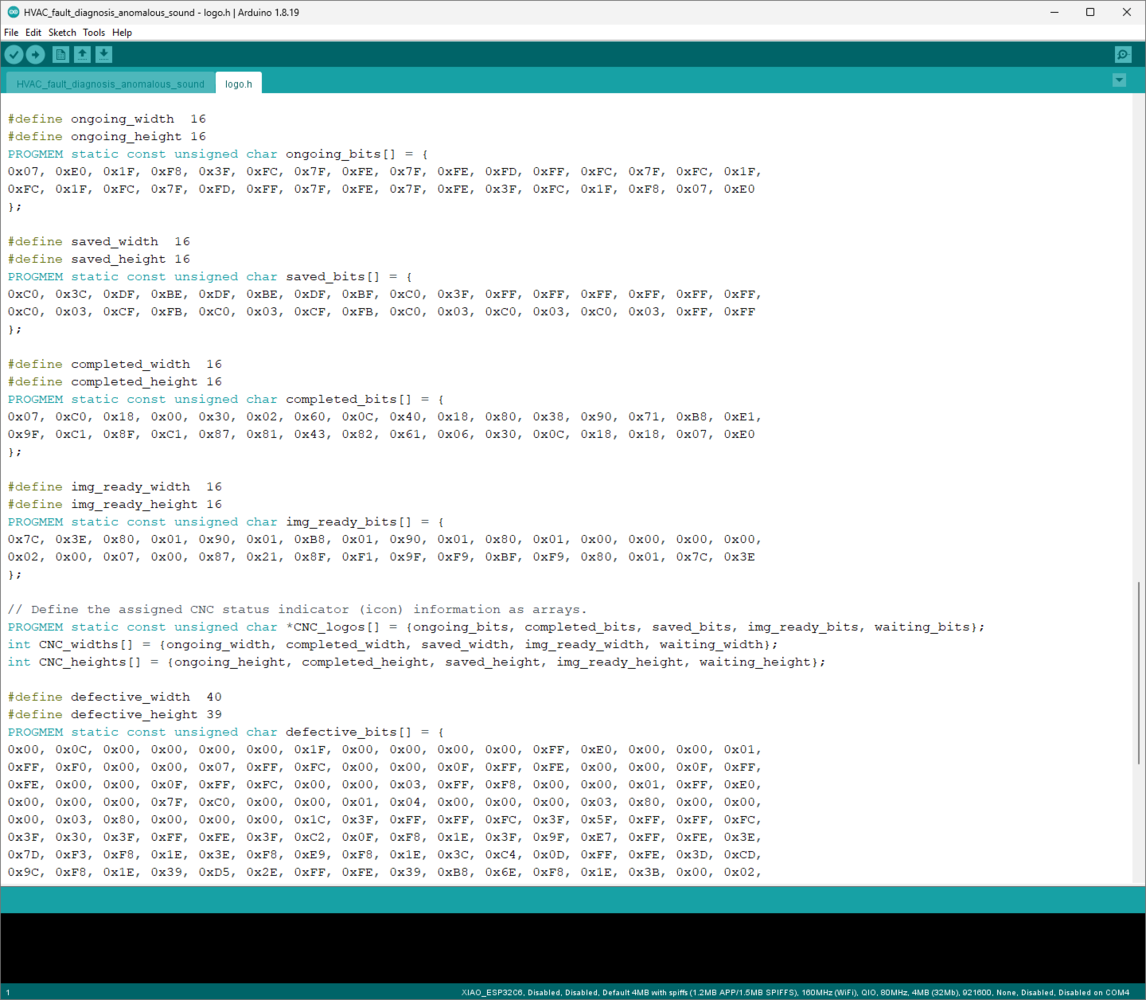The image size is (1146, 1000).
Task: Click '#define ongoing_width 16' line
Action: tap(107, 118)
